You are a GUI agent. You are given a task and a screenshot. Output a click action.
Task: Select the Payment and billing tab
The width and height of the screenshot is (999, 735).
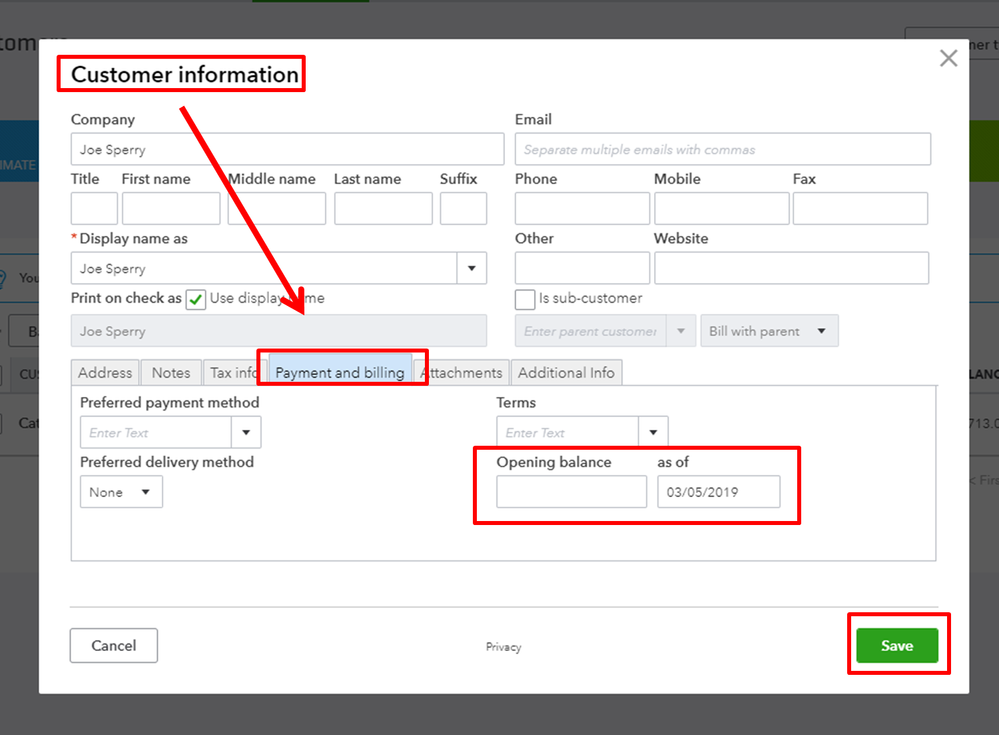pyautogui.click(x=340, y=373)
